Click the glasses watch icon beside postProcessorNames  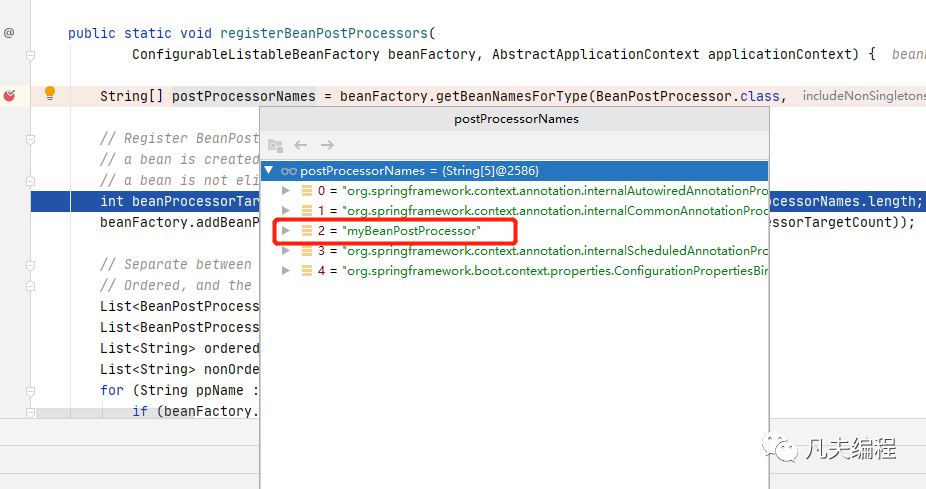coord(289,171)
